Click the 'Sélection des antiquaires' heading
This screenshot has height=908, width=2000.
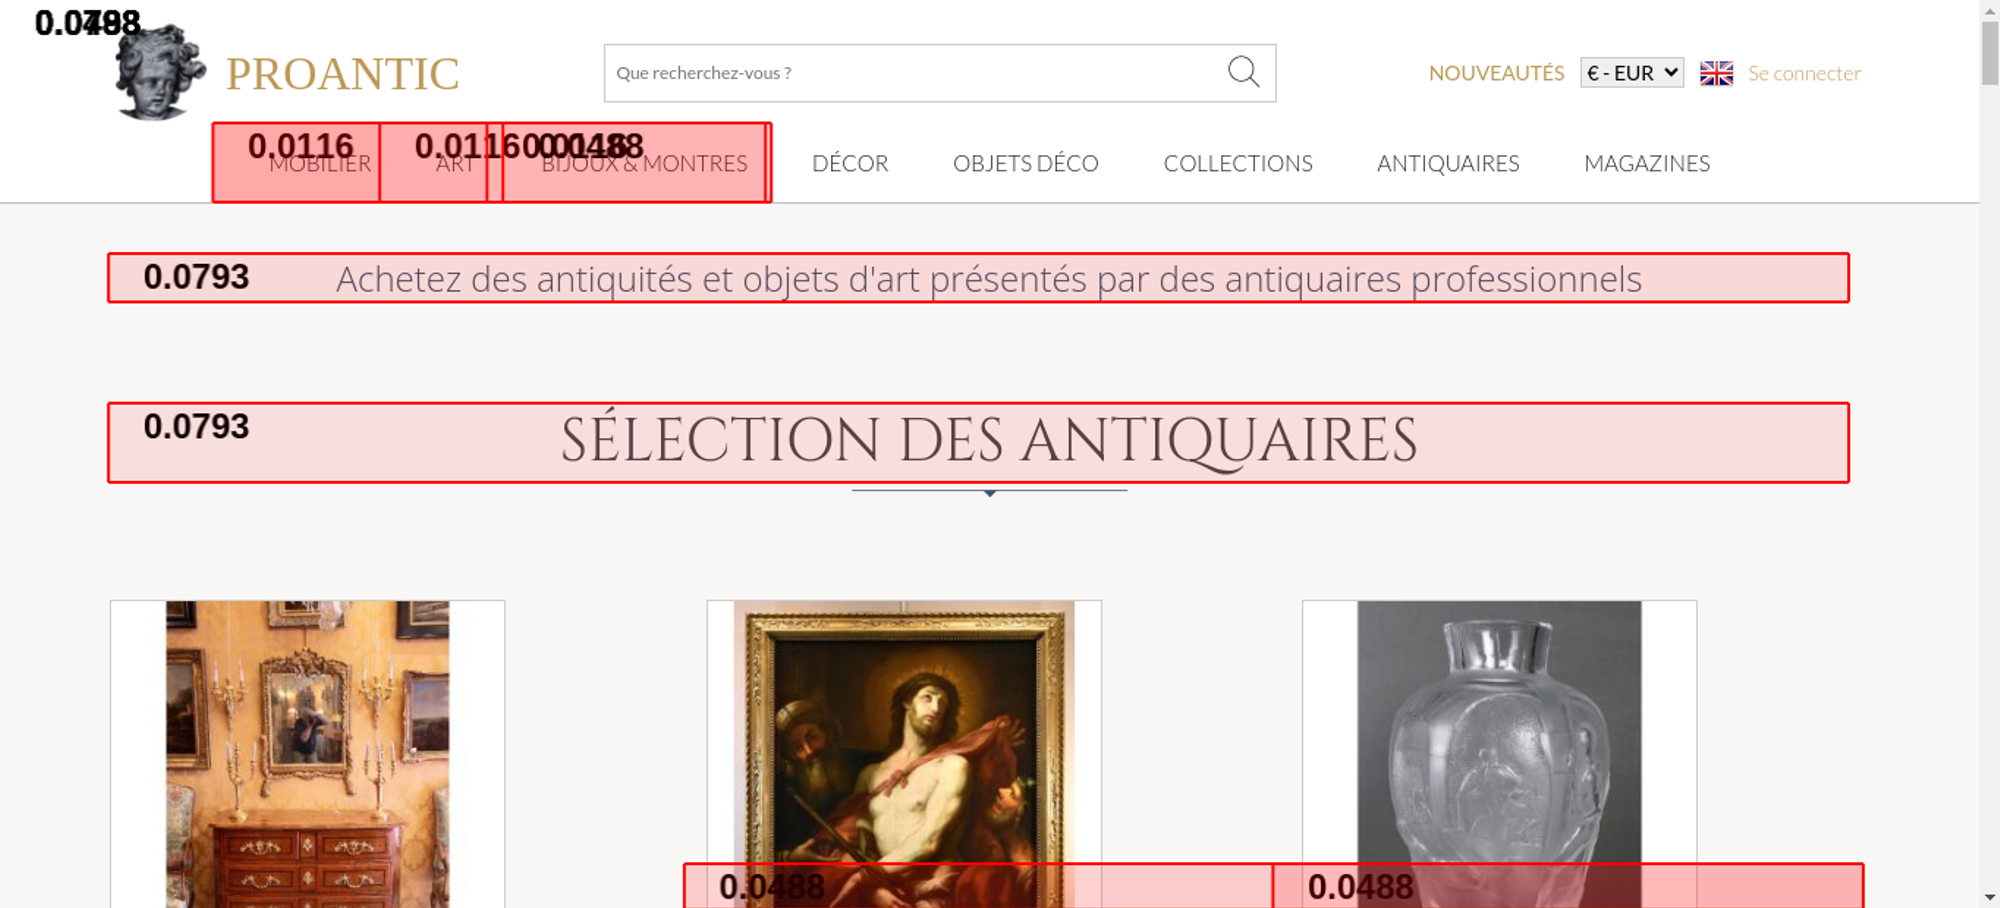(988, 441)
